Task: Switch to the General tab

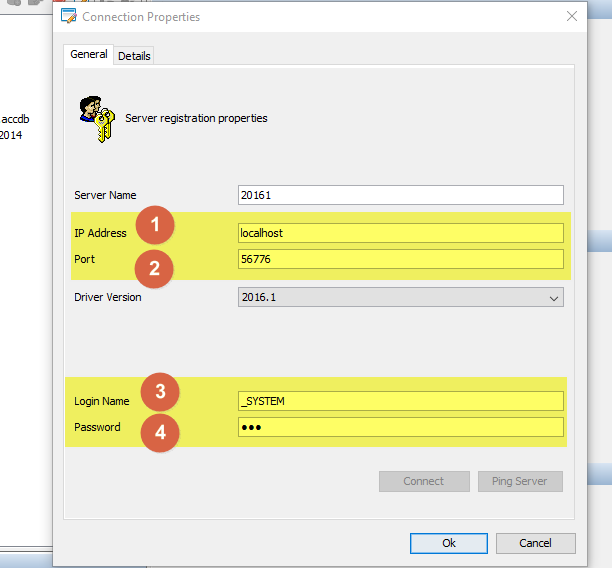Action: 89,55
